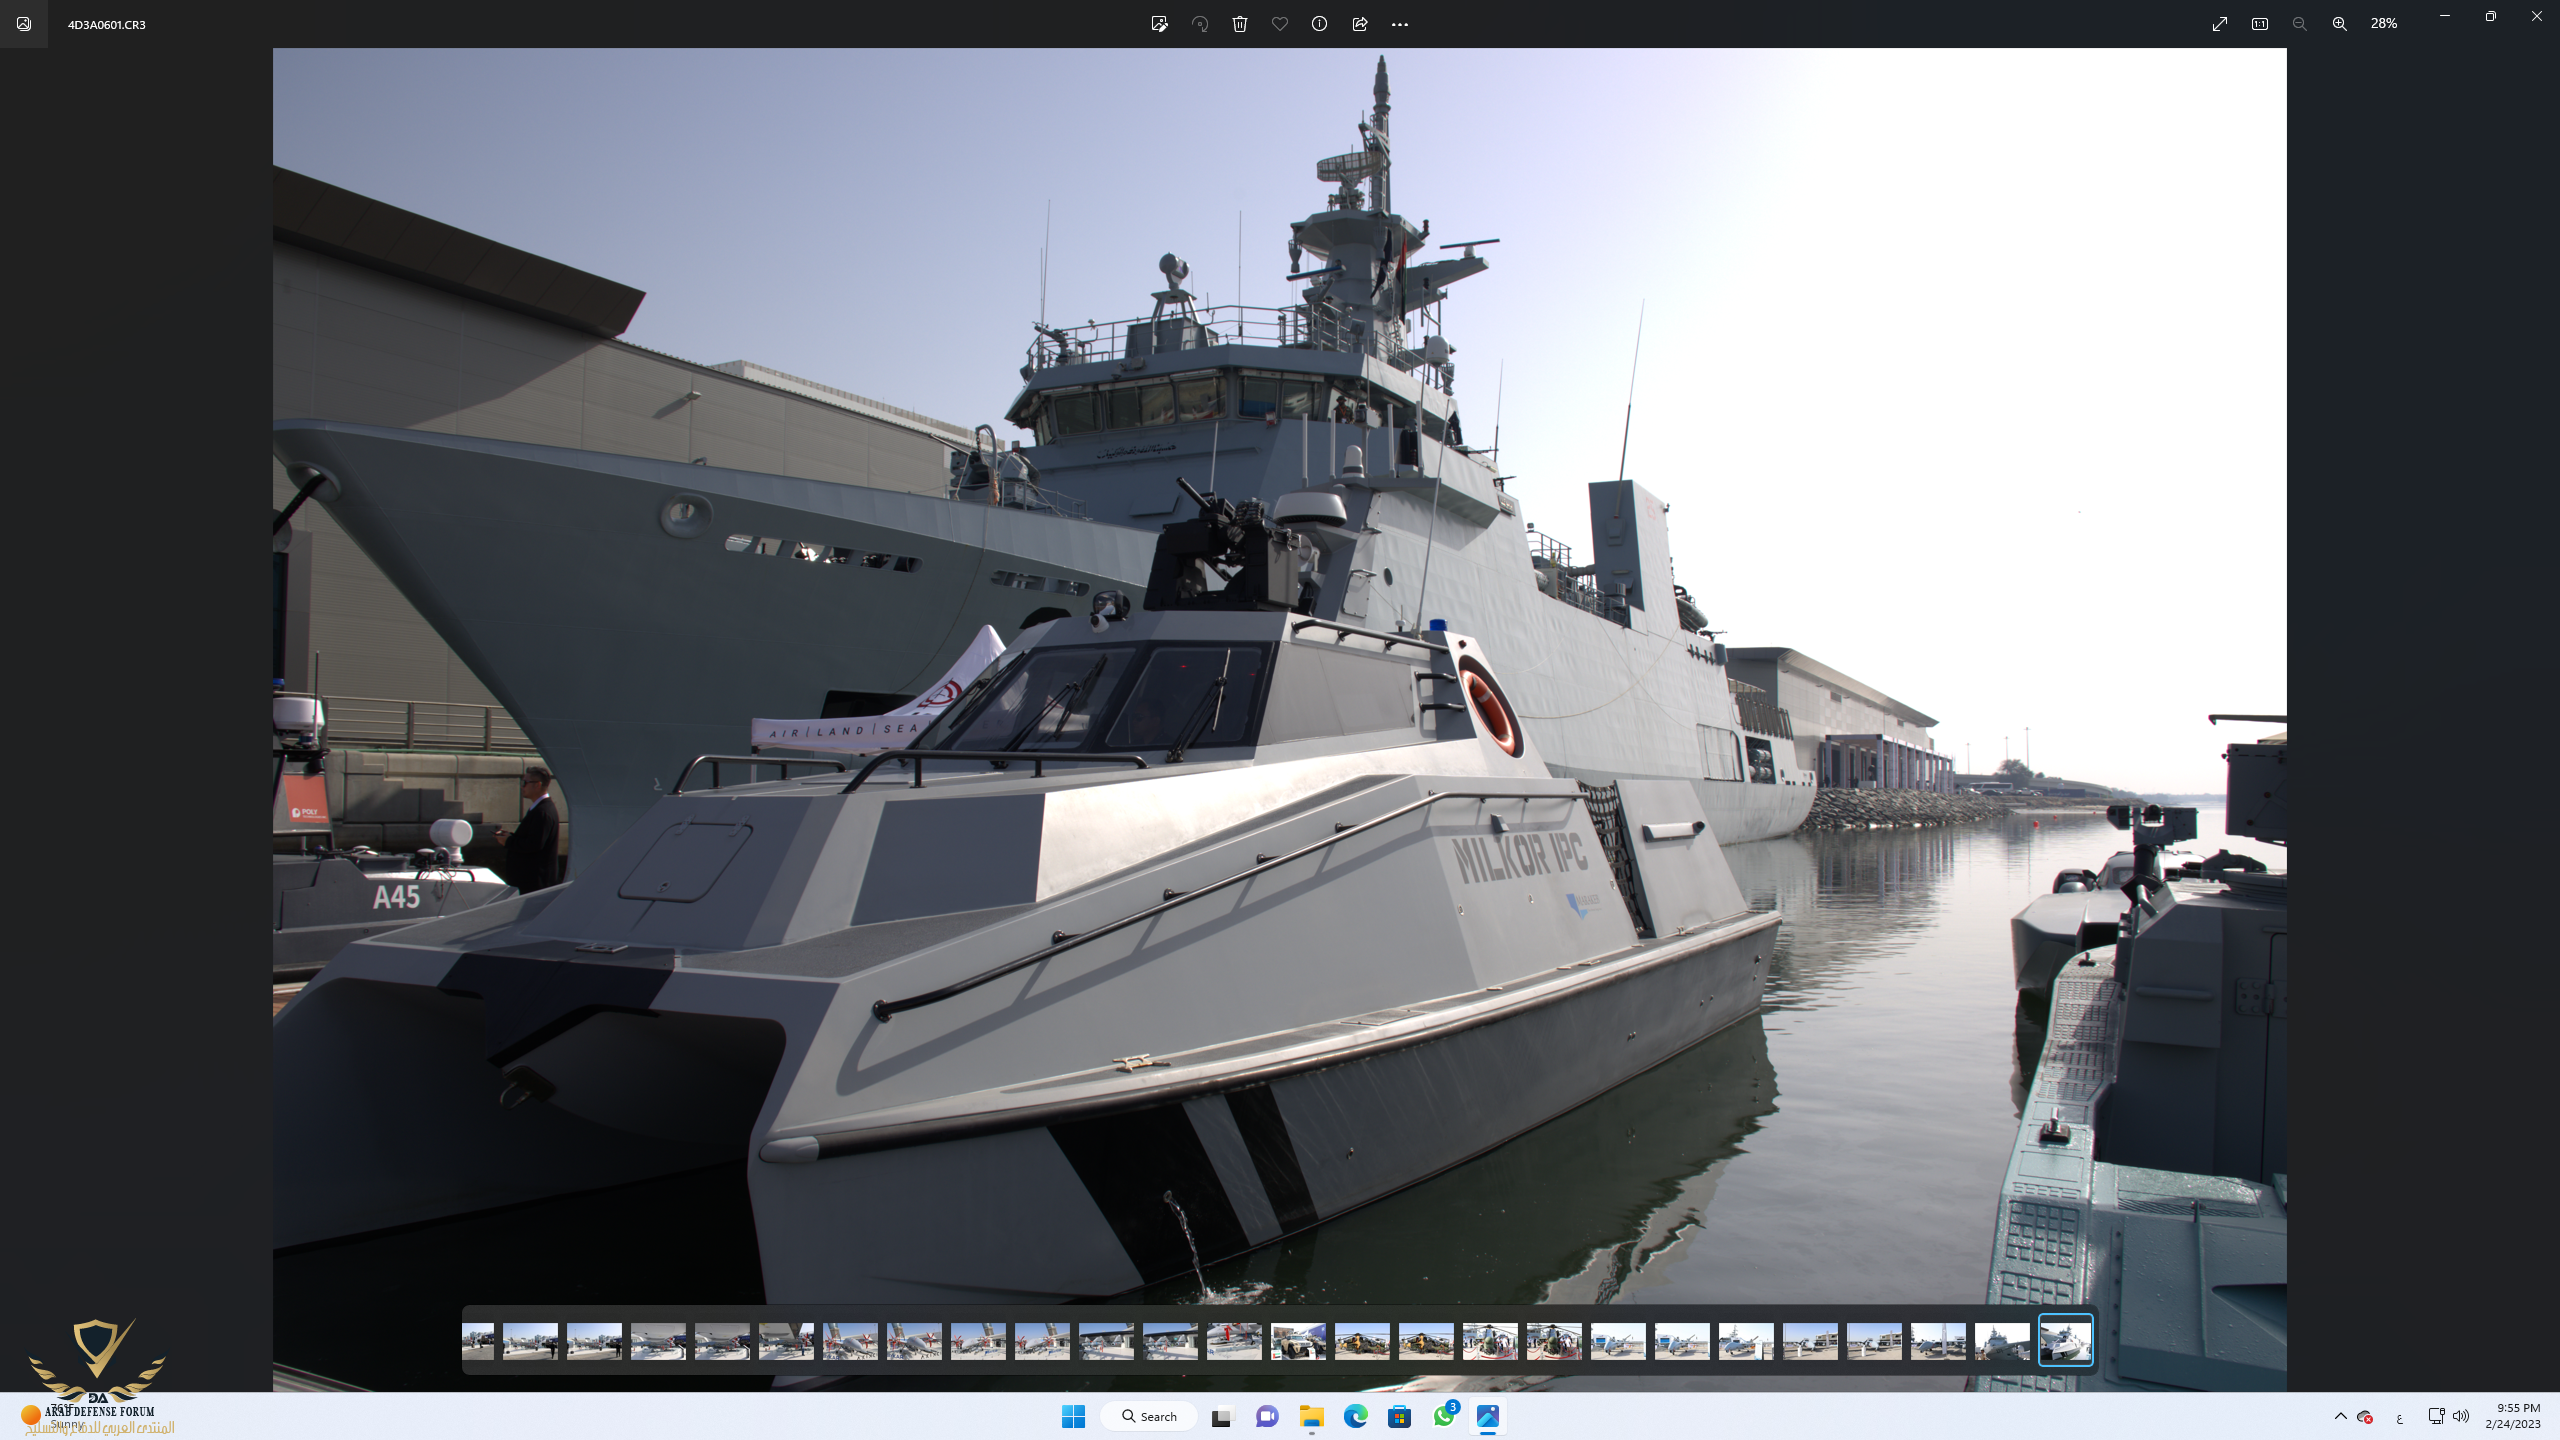Open the See more three-dot menu
2560x1440 pixels.
pos(1400,24)
